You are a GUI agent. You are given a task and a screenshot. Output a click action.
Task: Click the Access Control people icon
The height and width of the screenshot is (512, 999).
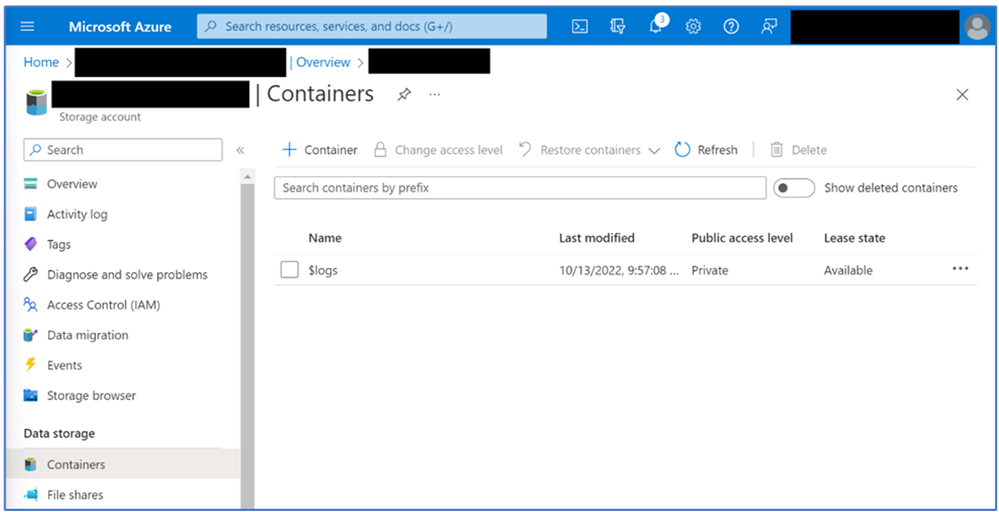[31, 305]
